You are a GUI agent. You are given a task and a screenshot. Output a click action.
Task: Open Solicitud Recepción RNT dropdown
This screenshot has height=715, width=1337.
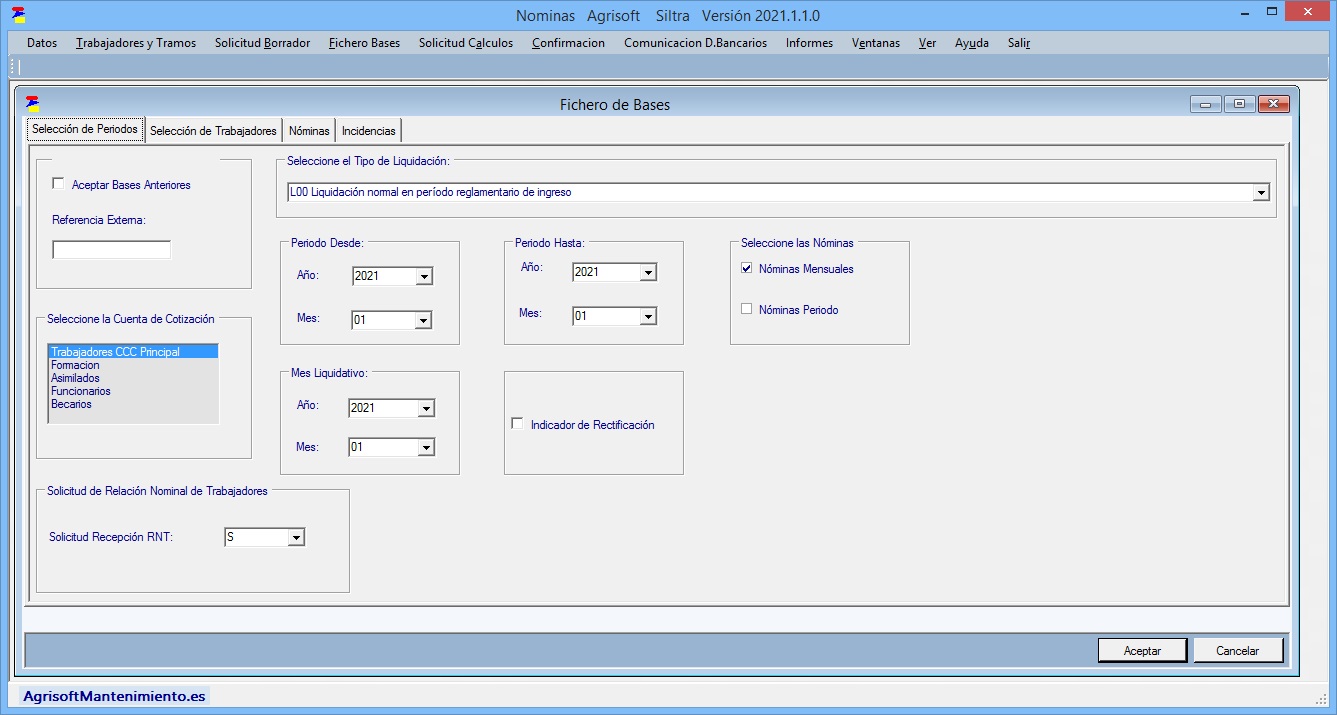pos(295,538)
